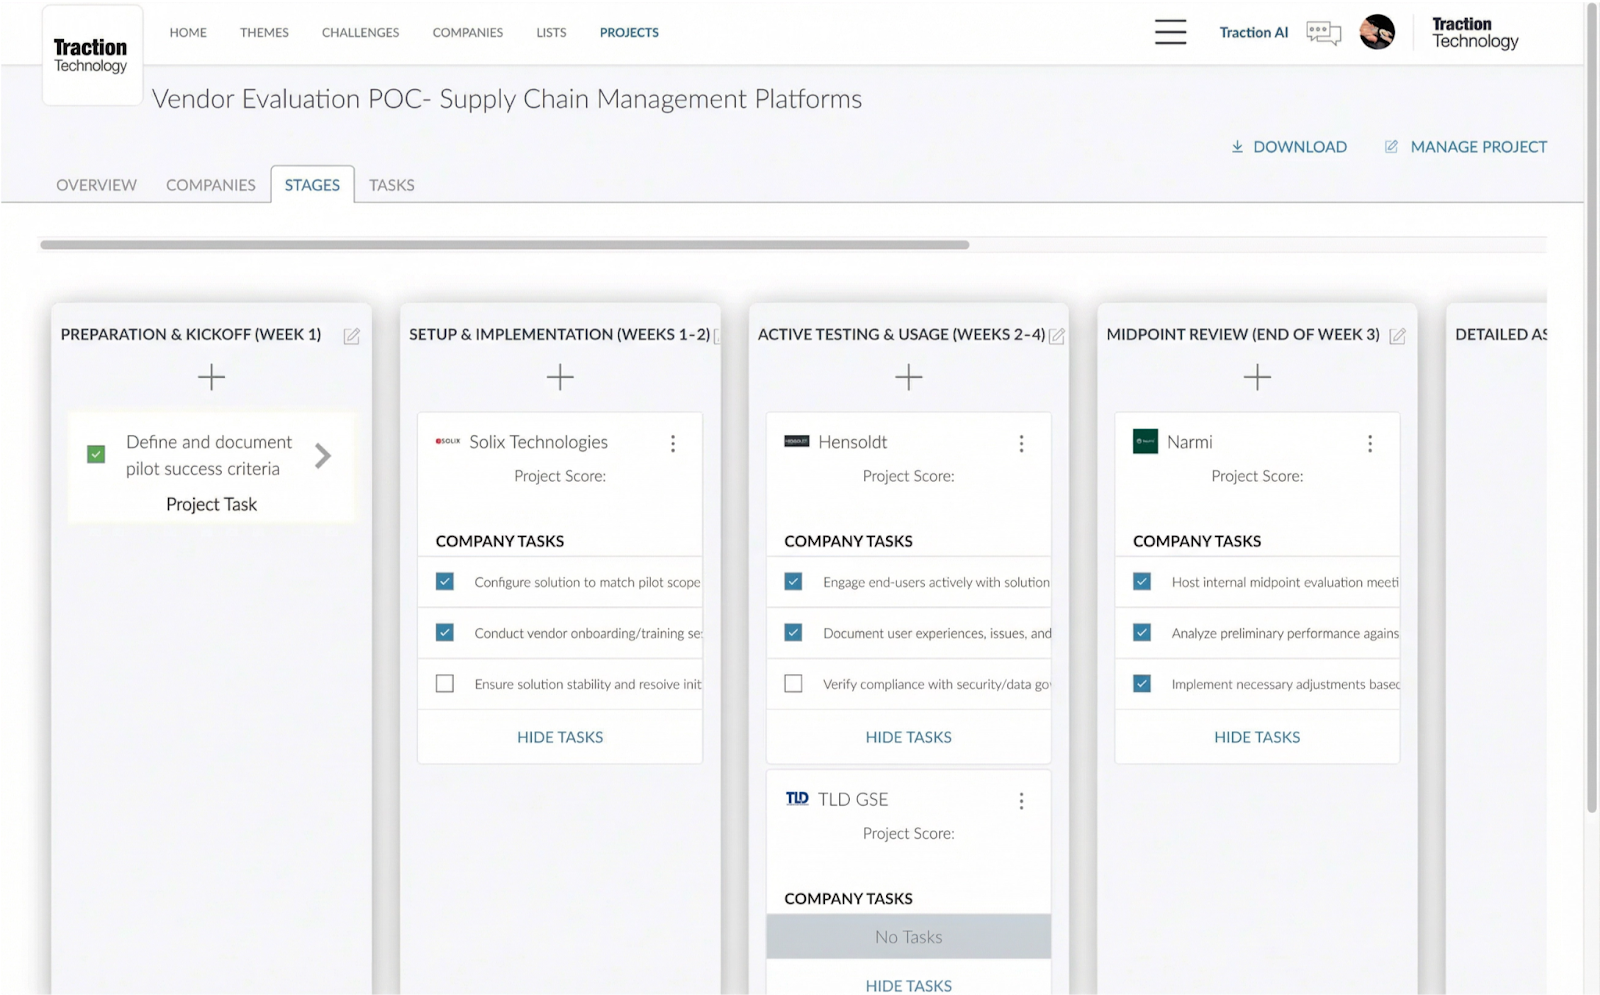
Task: Open Narmi company name
Action: (1189, 442)
